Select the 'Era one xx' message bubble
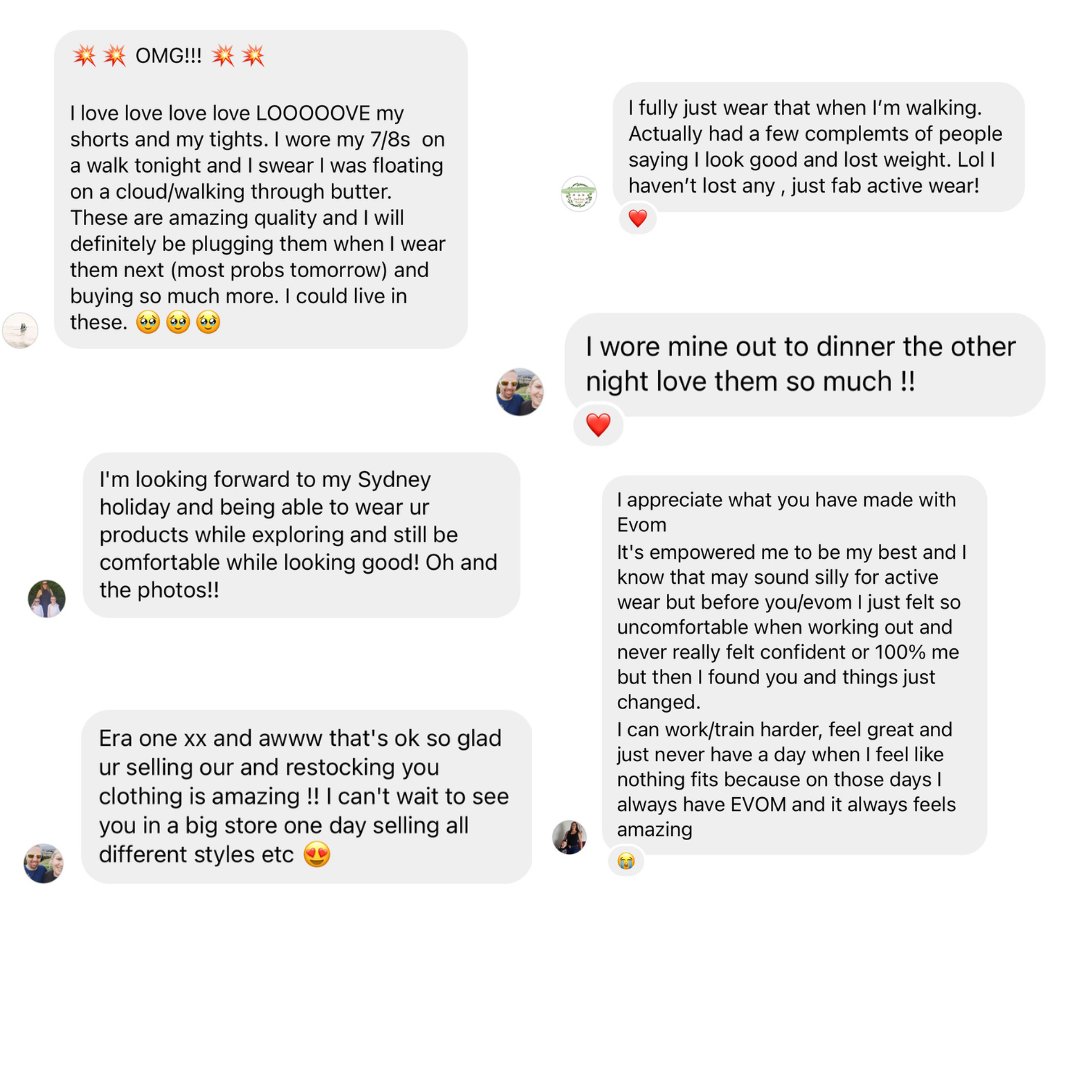Screen dimensions: 1080x1080 [307, 797]
